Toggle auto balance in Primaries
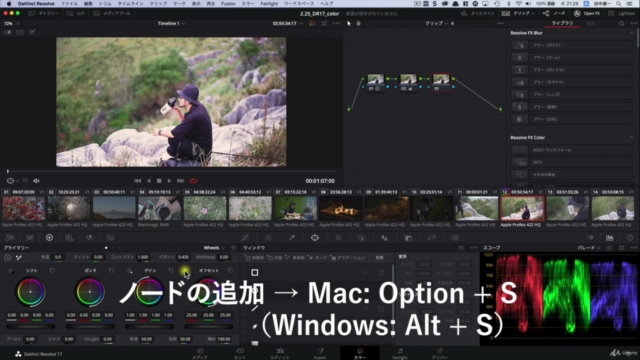The image size is (640, 360). pyautogui.click(x=7, y=258)
